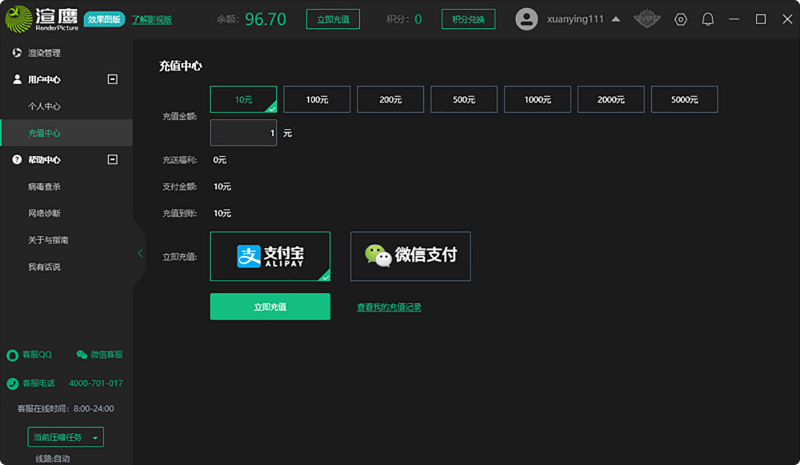The height and width of the screenshot is (465, 800).
Task: Click the 帮助中心 question mark icon
Action: point(17,160)
